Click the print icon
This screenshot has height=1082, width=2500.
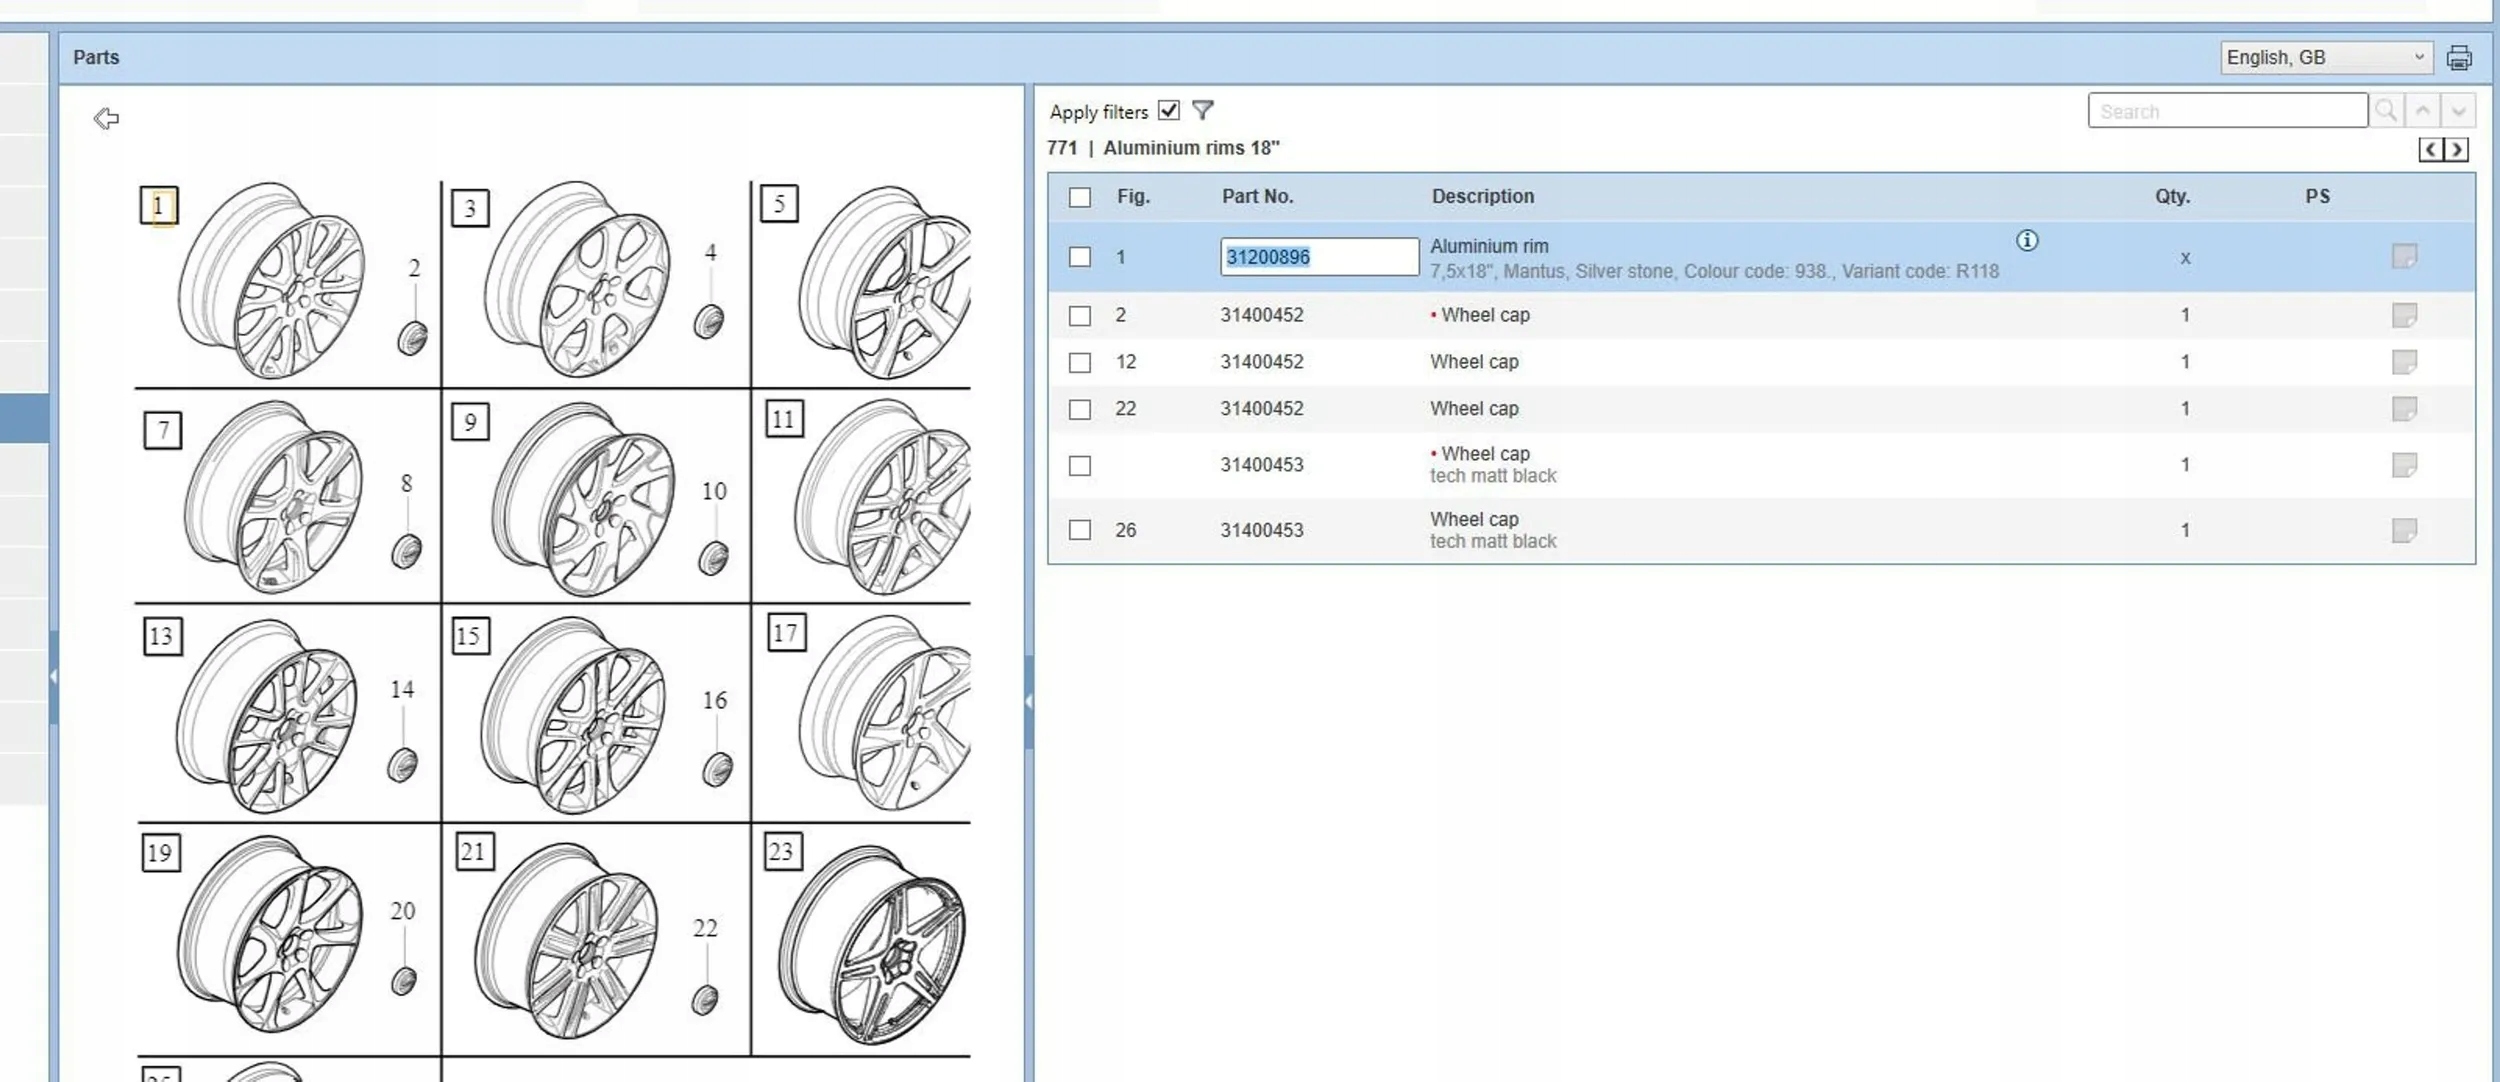(2459, 58)
